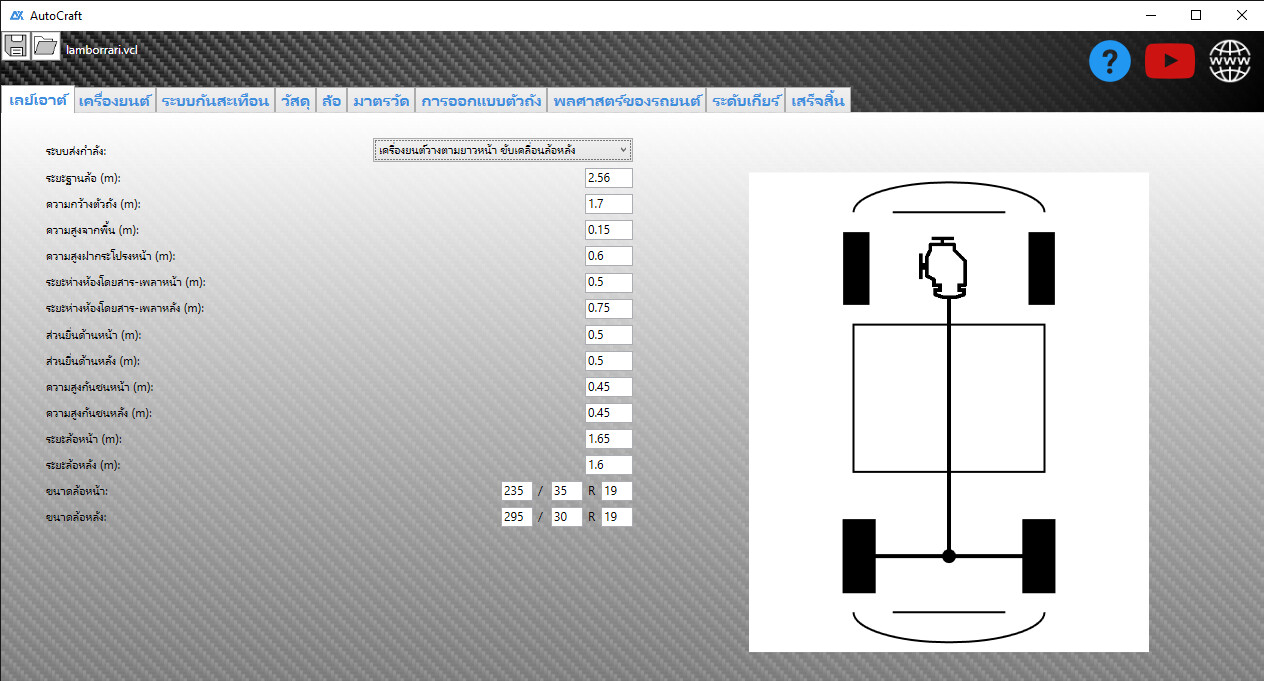Open the เสร็จสิ้น tab
Screen dimensions: 1264x681
[x=818, y=101]
